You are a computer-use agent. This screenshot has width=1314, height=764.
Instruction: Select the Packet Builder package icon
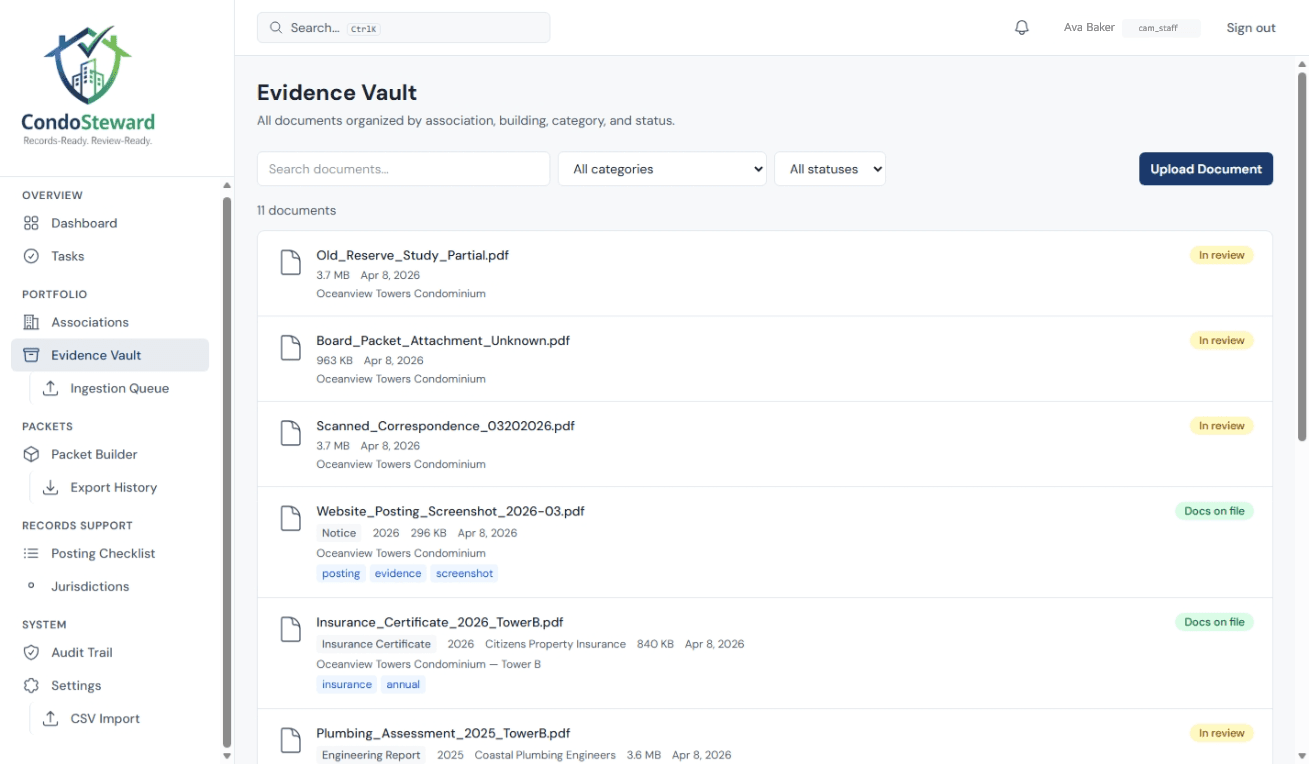click(x=31, y=454)
